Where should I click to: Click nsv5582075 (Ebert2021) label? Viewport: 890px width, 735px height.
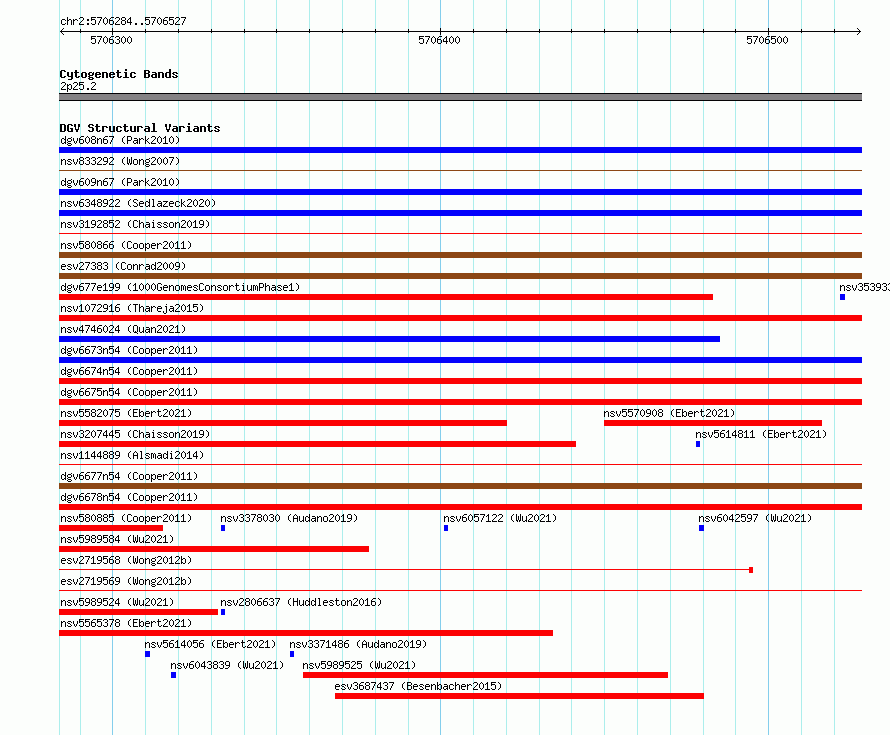tap(126, 413)
